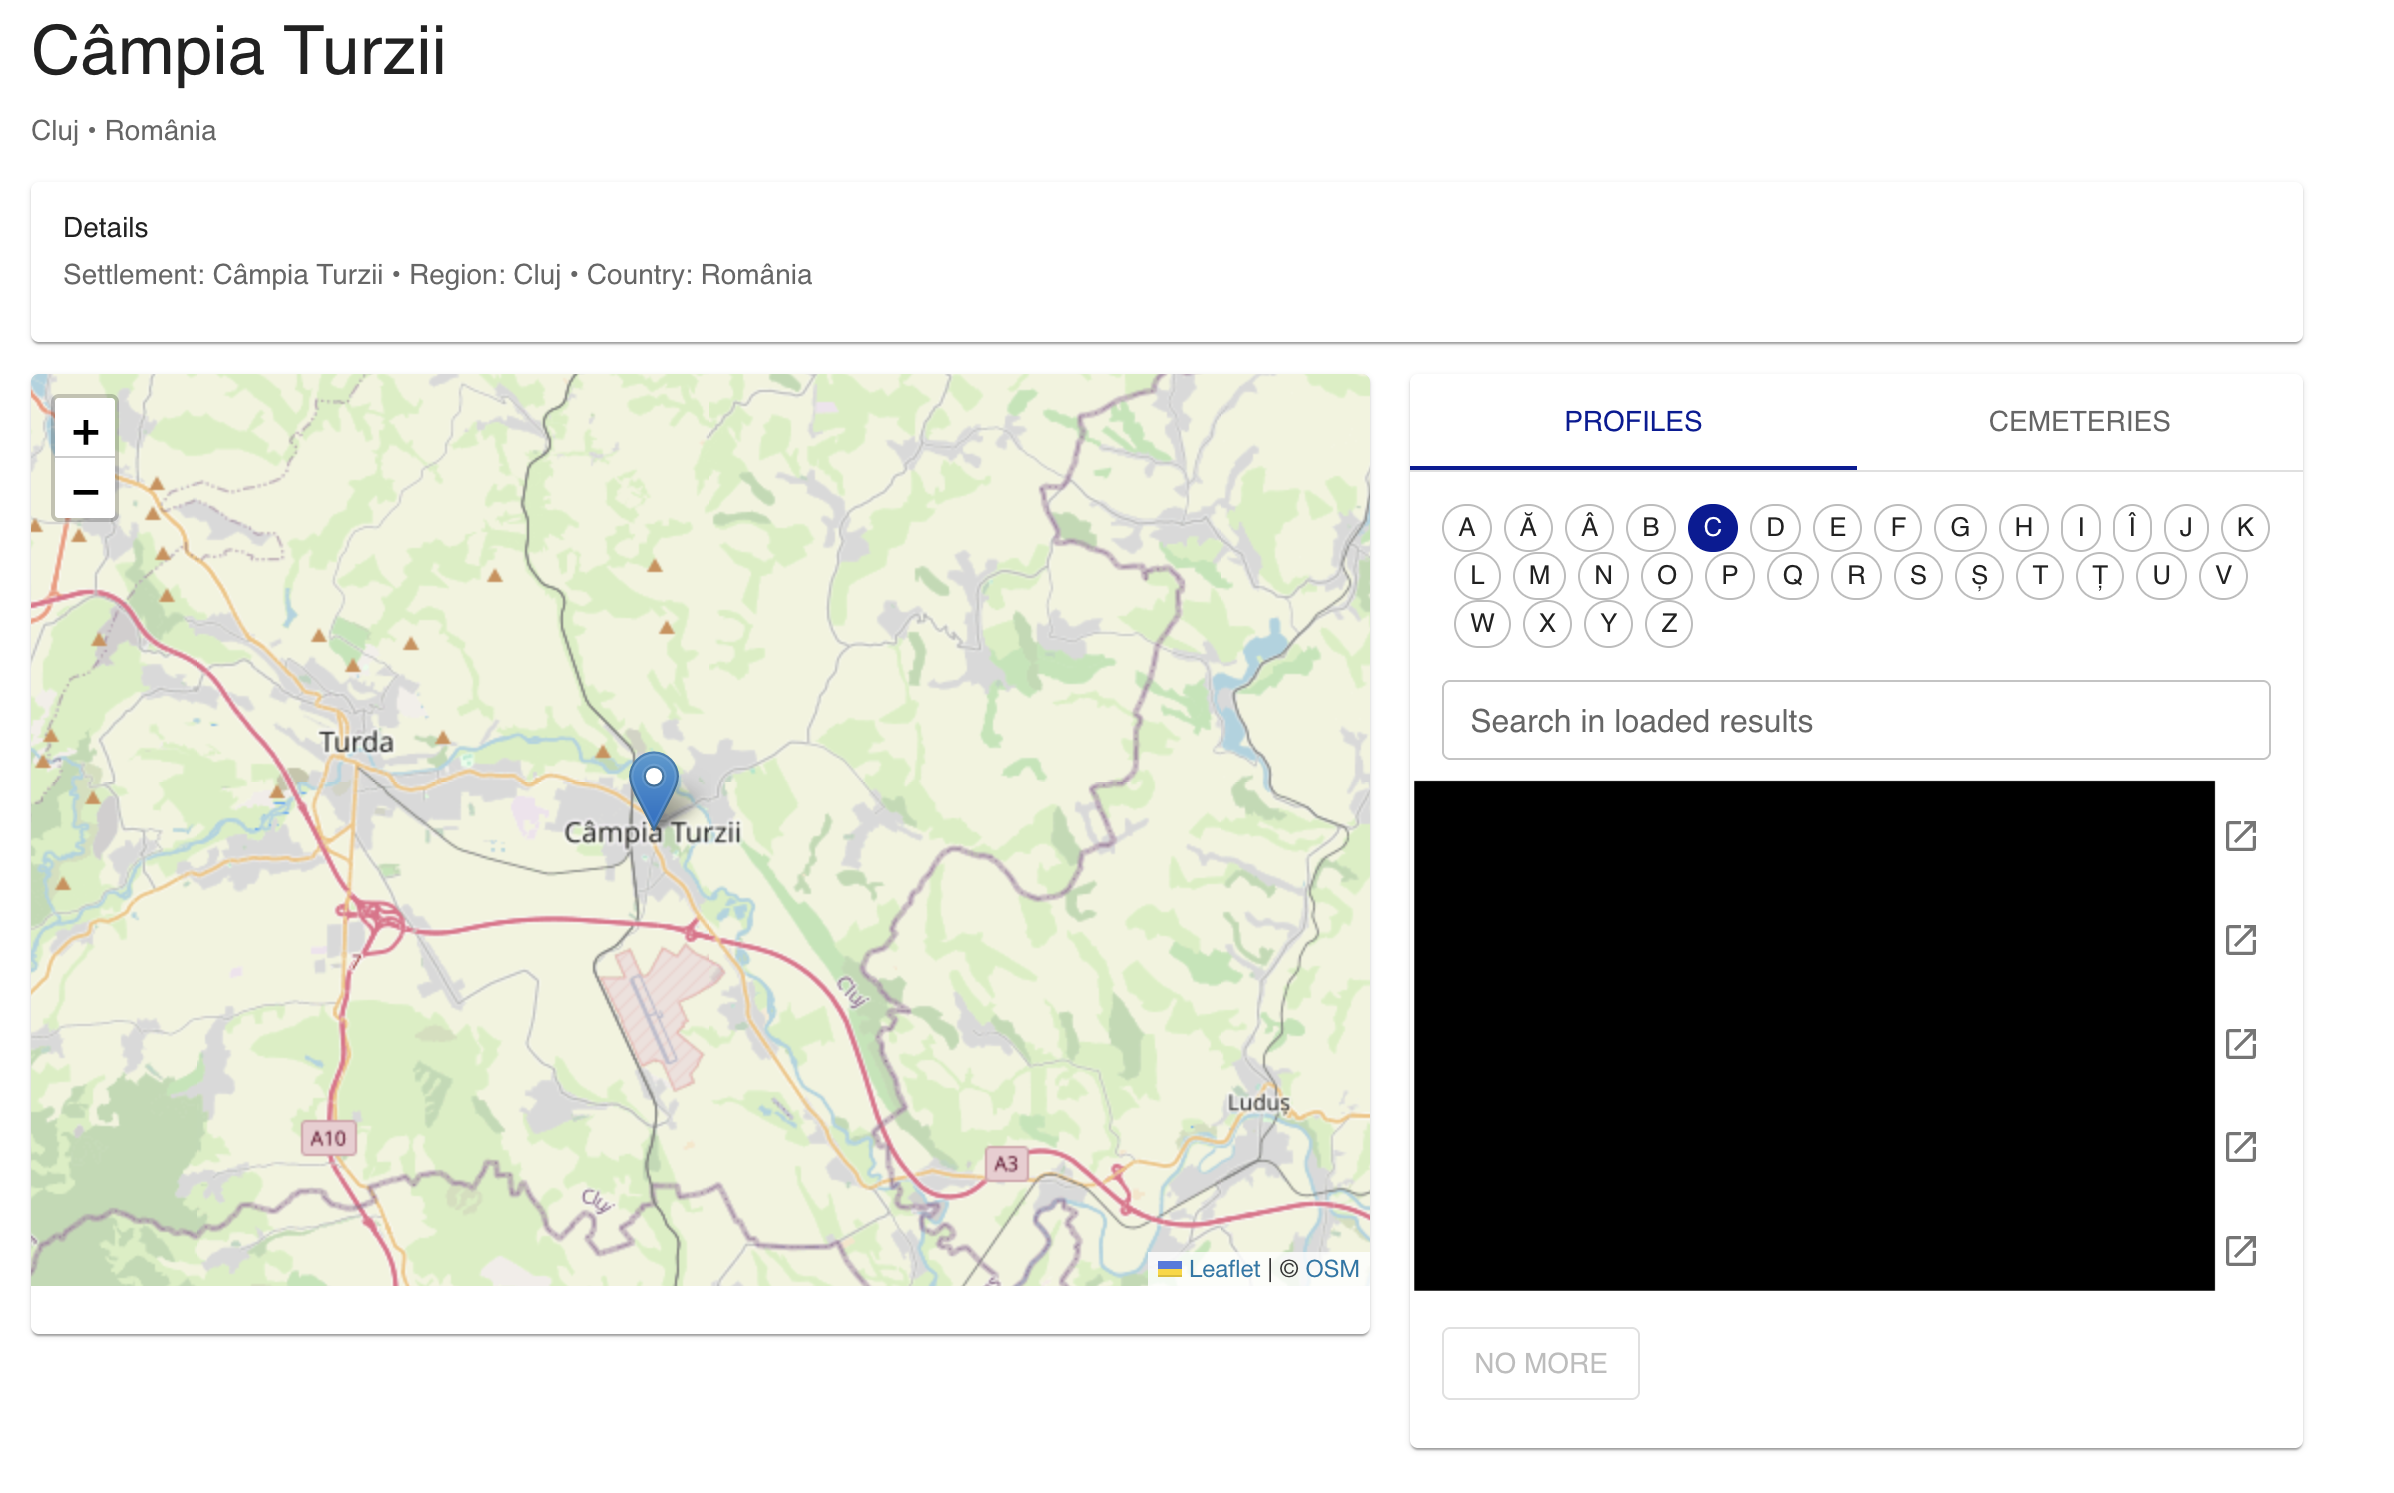This screenshot has width=2394, height=1493.
Task: Select the Profiles tab
Action: (1632, 421)
